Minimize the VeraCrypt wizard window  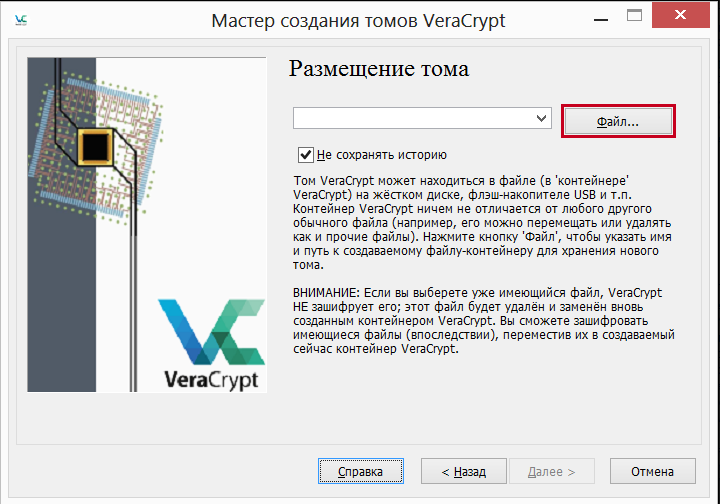(601, 19)
